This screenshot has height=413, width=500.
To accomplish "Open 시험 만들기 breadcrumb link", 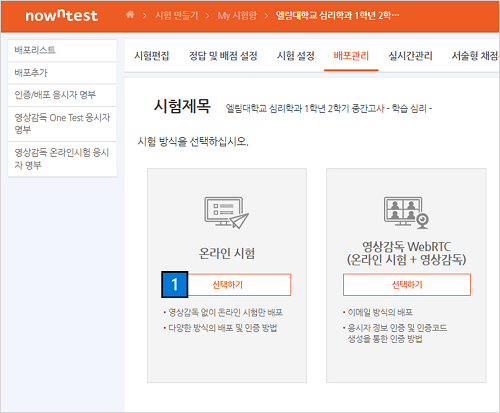I will point(177,15).
